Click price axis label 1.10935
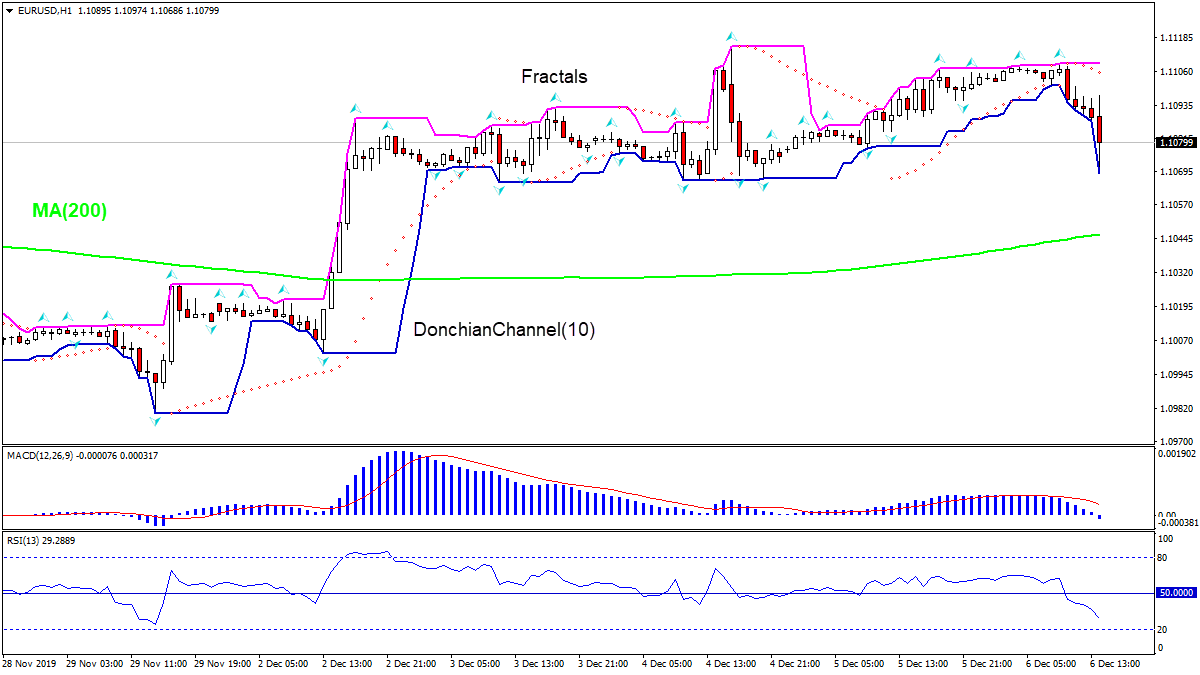 pyautogui.click(x=1177, y=105)
